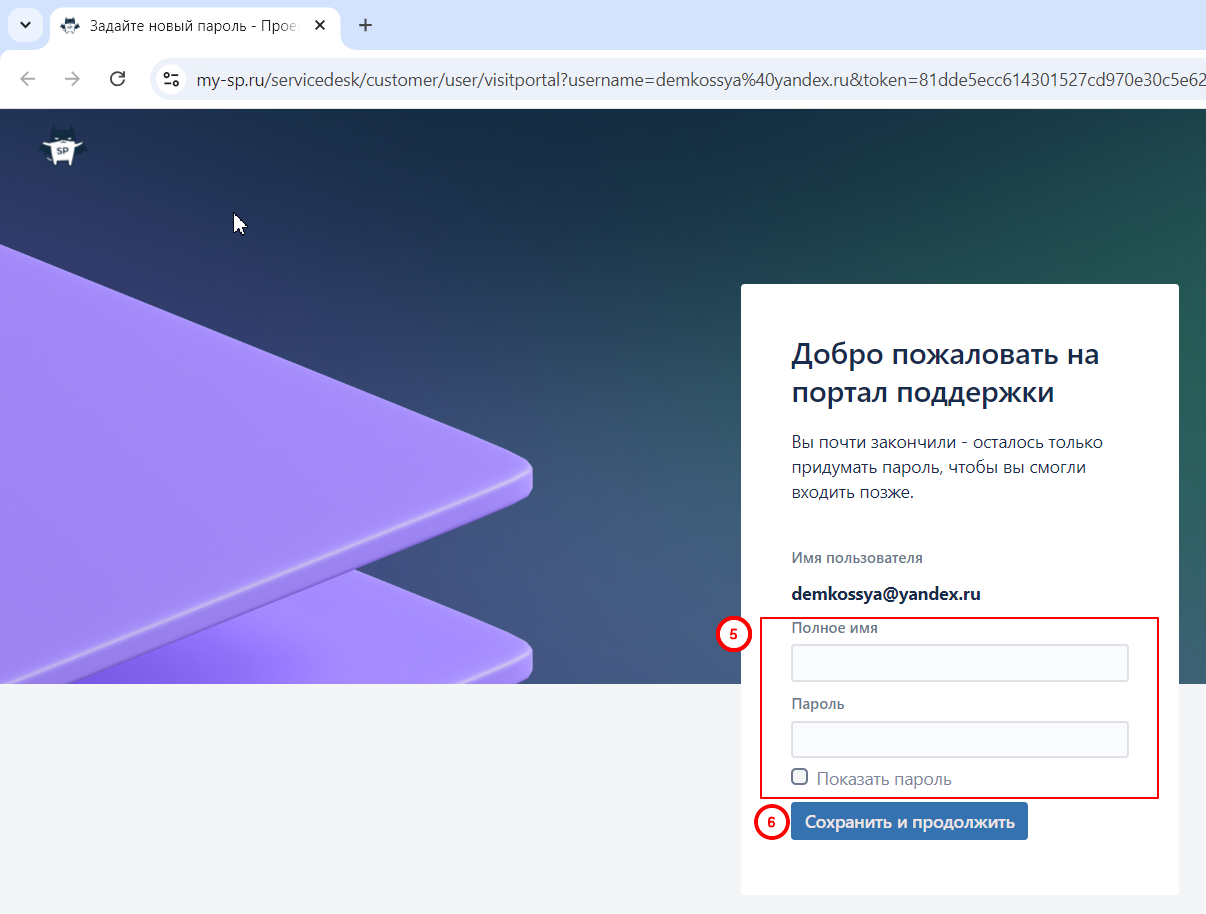Click the 'Пароль' label text
1206x914 pixels.
(818, 704)
